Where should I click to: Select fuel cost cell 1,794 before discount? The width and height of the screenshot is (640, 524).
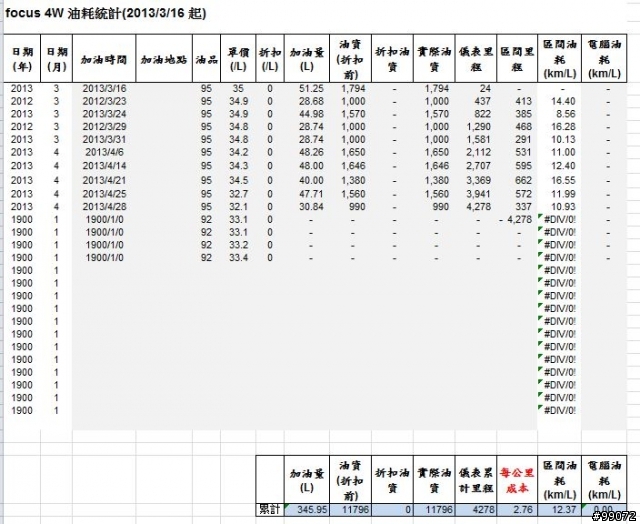coord(353,89)
